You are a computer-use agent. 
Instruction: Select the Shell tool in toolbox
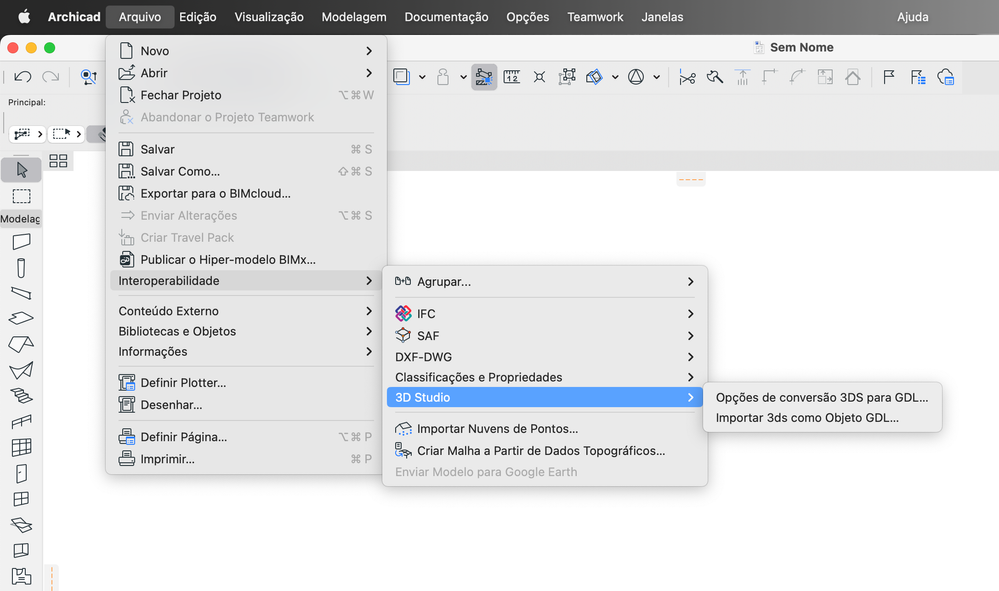pos(21,371)
